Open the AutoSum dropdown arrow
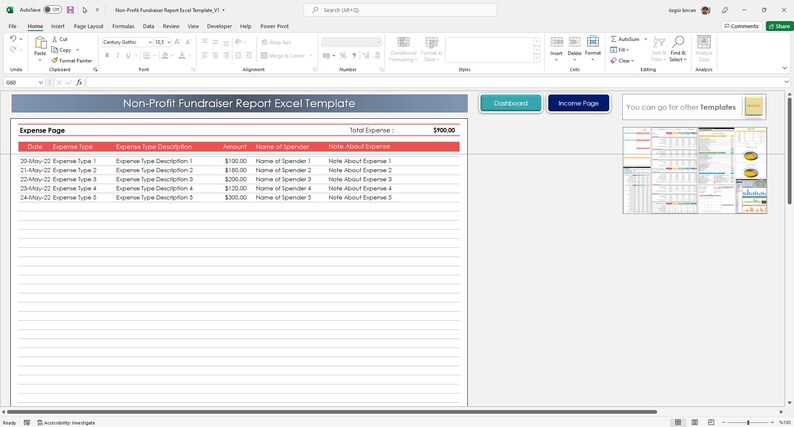Viewport: 794px width, 427px height. click(646, 39)
